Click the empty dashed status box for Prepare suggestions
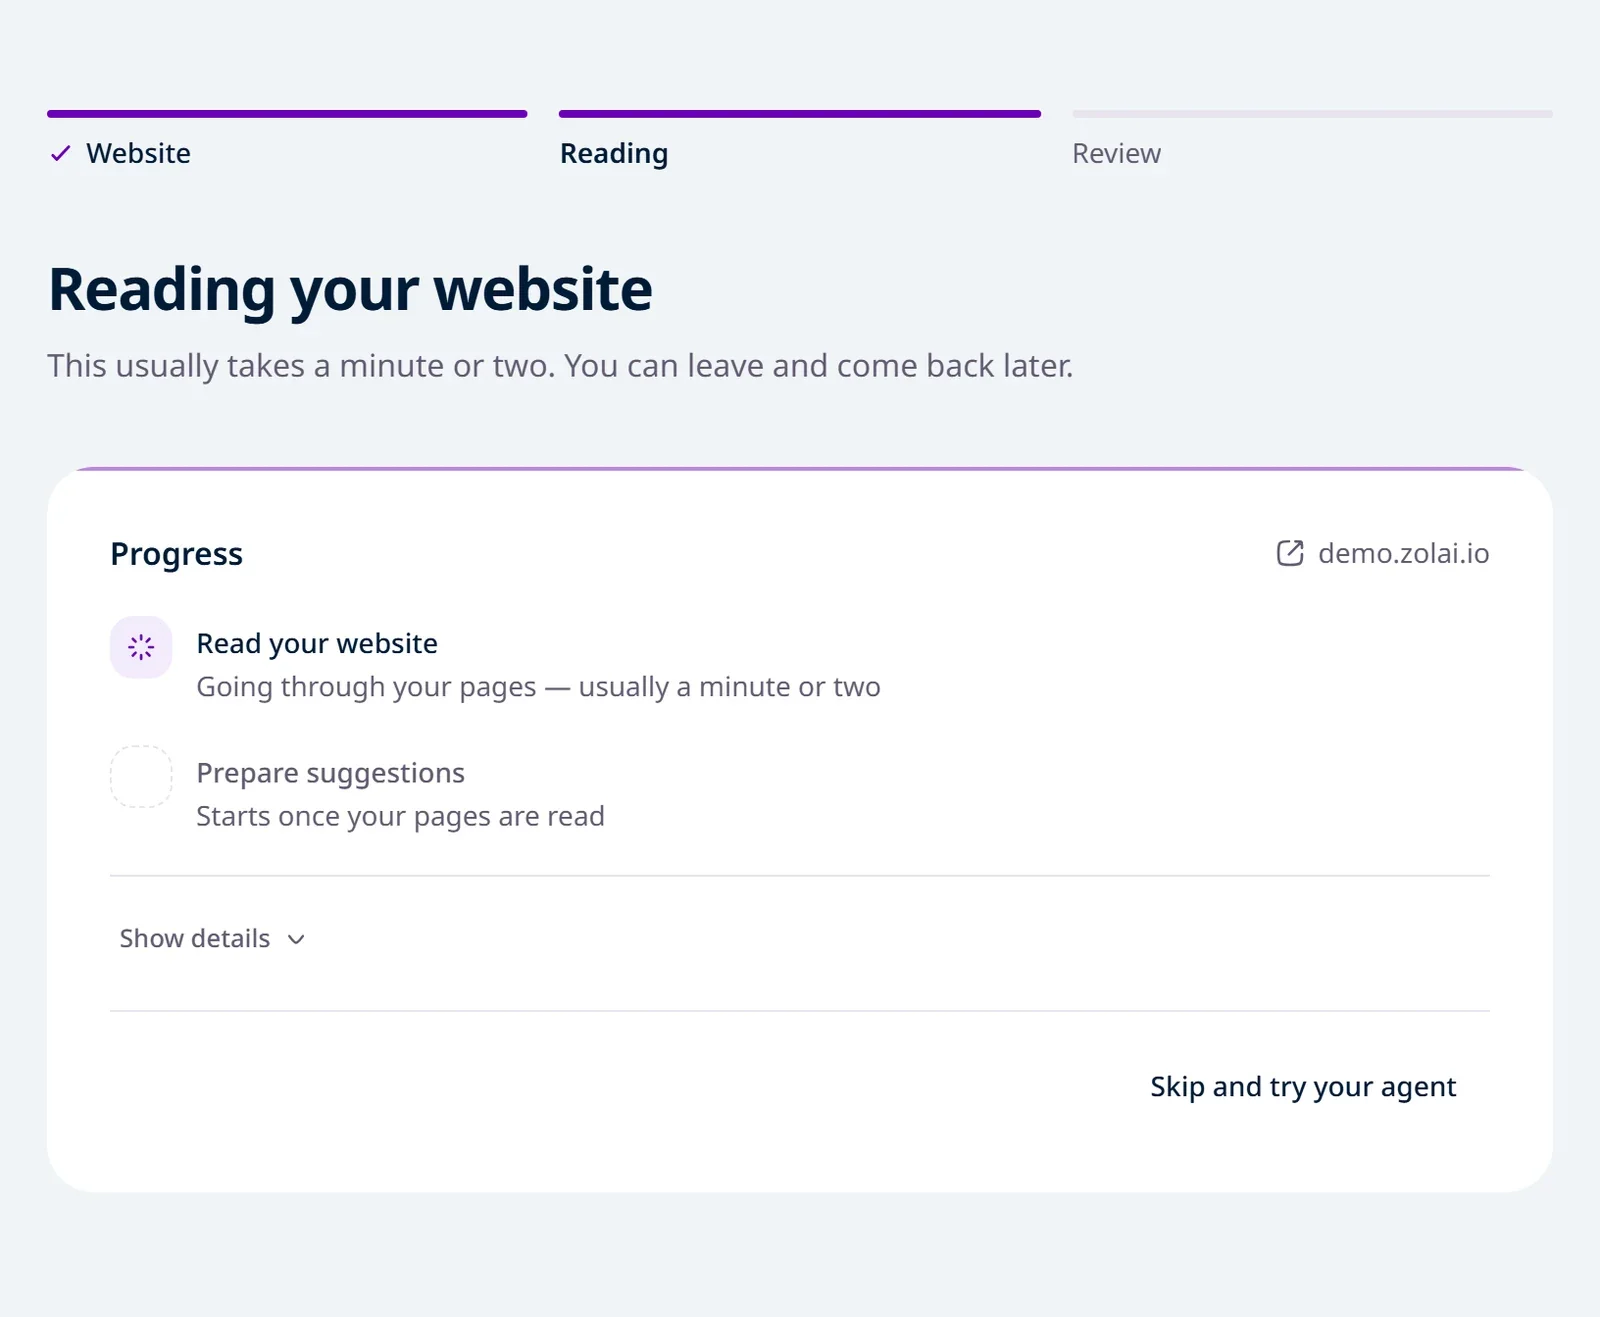 141,776
